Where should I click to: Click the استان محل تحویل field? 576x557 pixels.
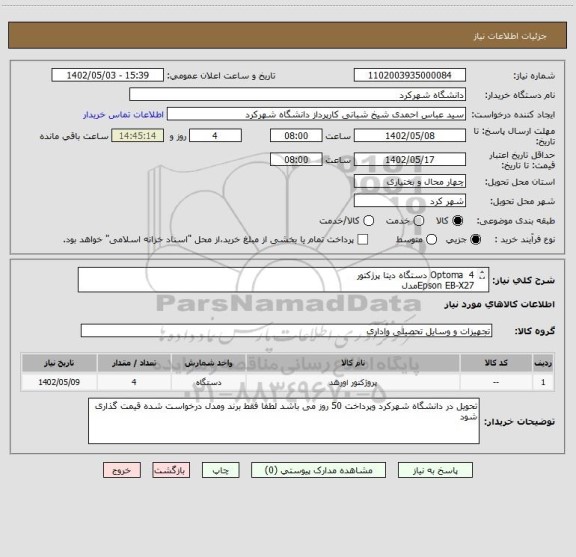click(x=410, y=182)
